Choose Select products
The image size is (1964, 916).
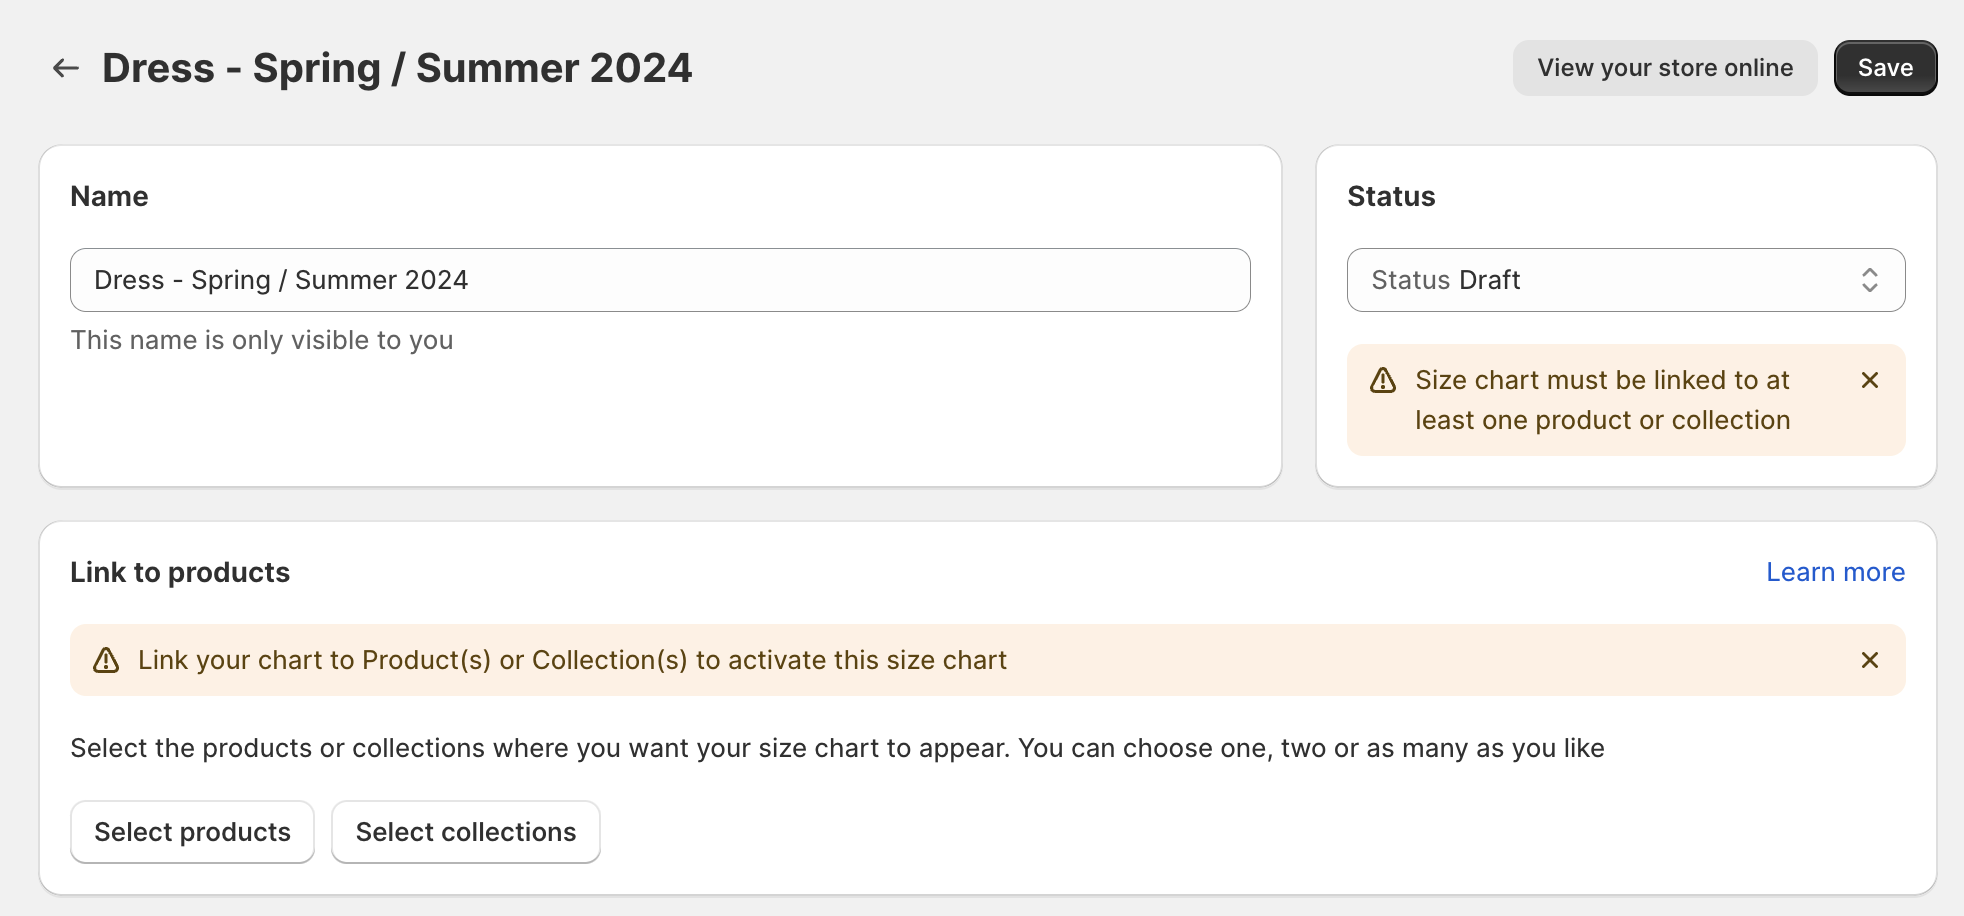[192, 832]
